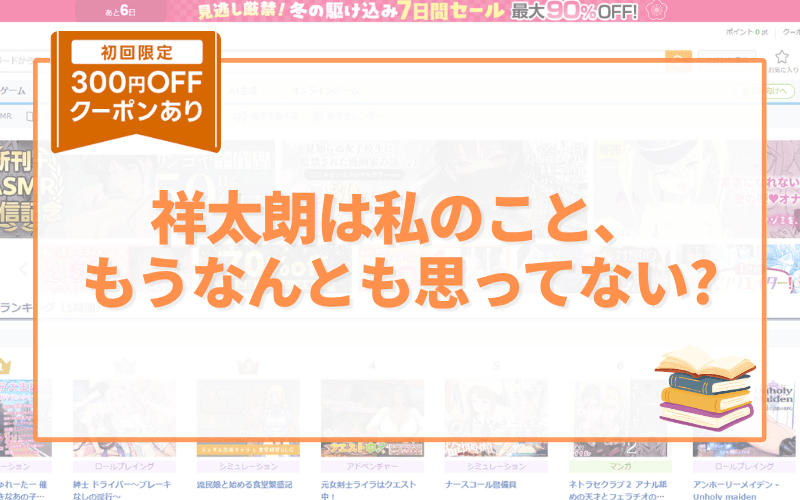This screenshot has height=500, width=800.
Task: Open the title ナースコール警備員
Action: pyautogui.click(x=480, y=485)
